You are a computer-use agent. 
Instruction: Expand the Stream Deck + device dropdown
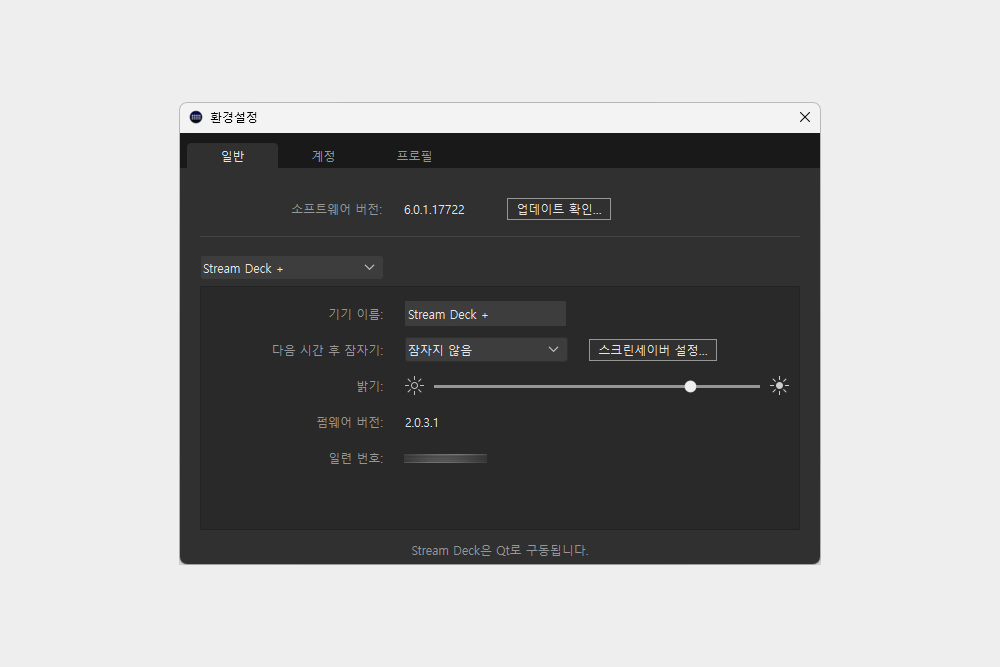(x=291, y=268)
